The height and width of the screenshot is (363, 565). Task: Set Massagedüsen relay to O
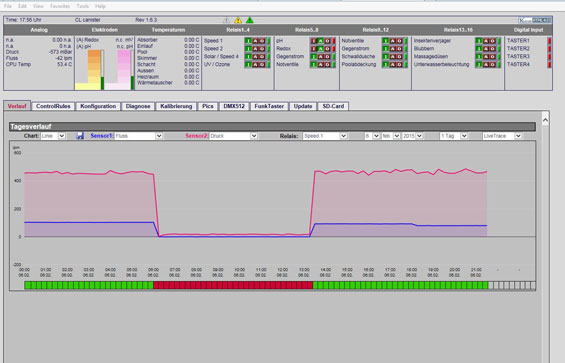pos(492,57)
